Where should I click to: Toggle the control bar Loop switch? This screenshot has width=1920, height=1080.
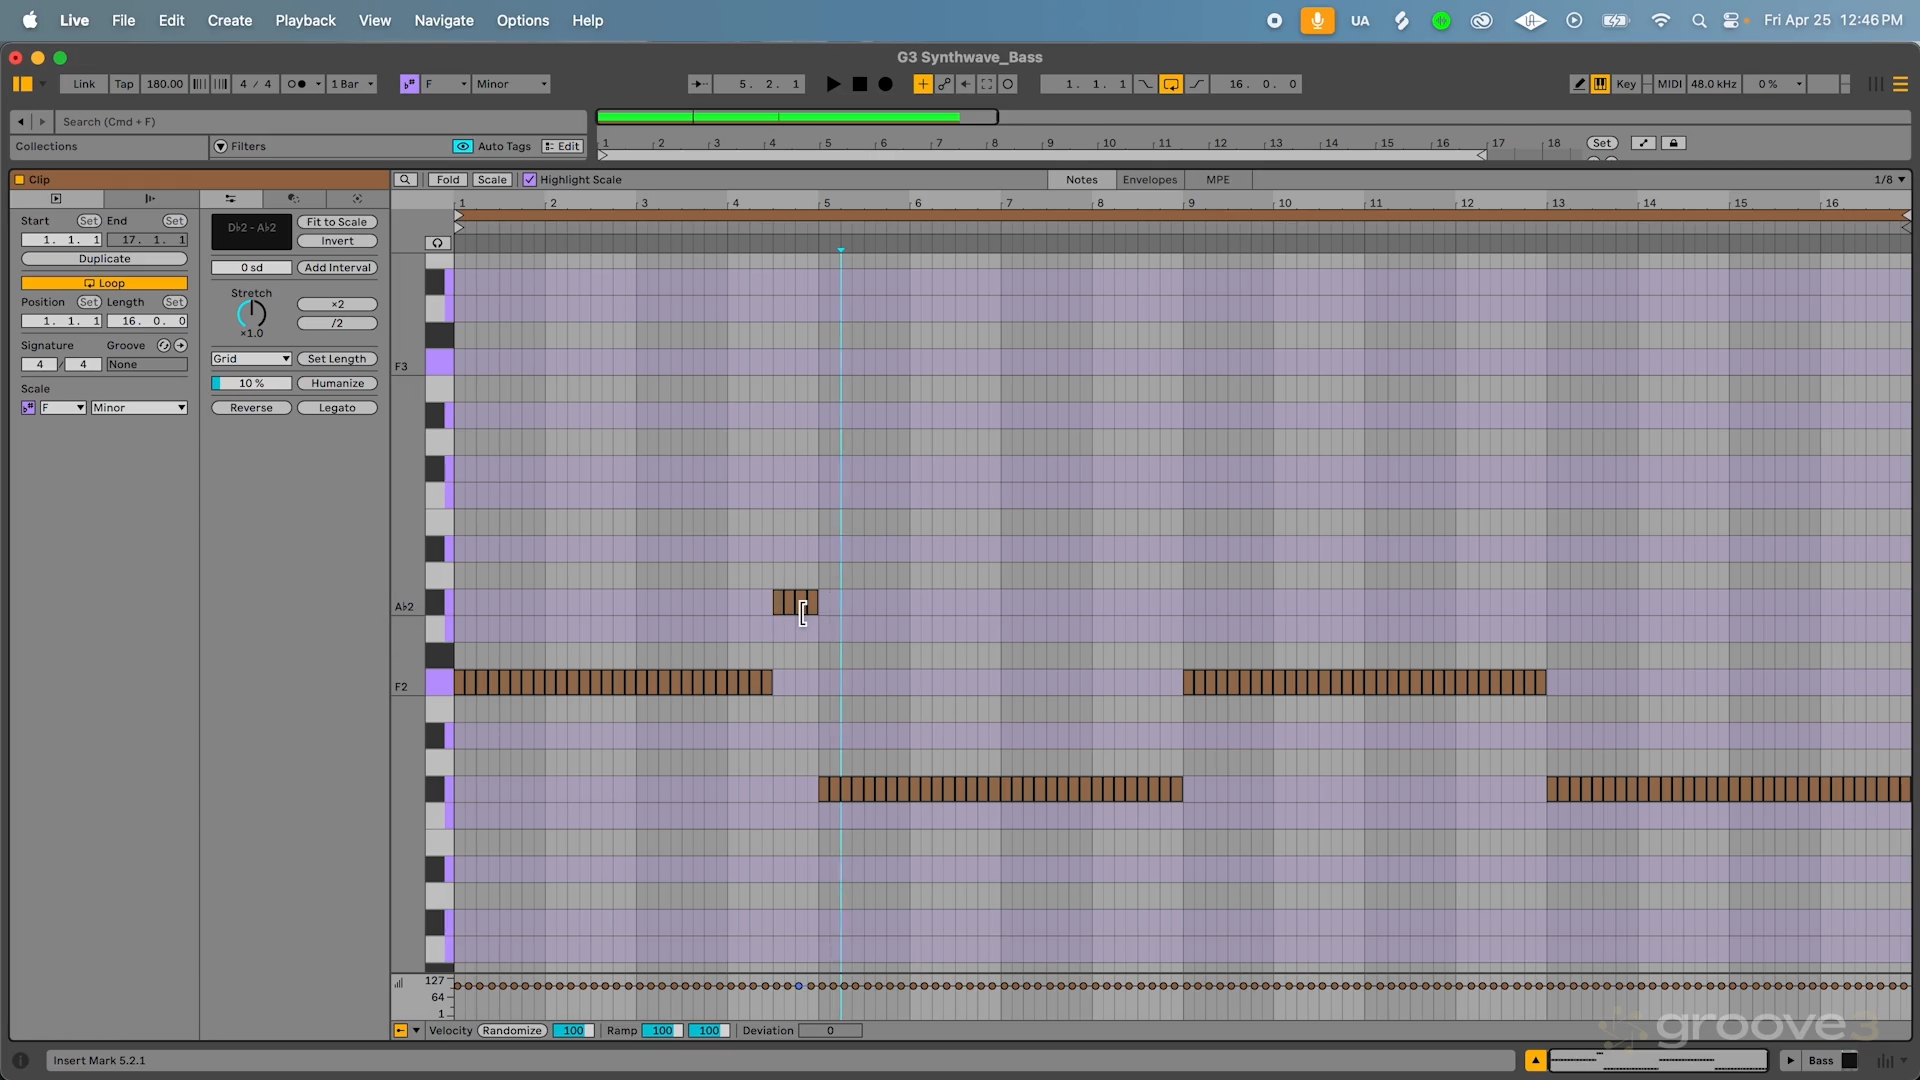coord(1170,84)
